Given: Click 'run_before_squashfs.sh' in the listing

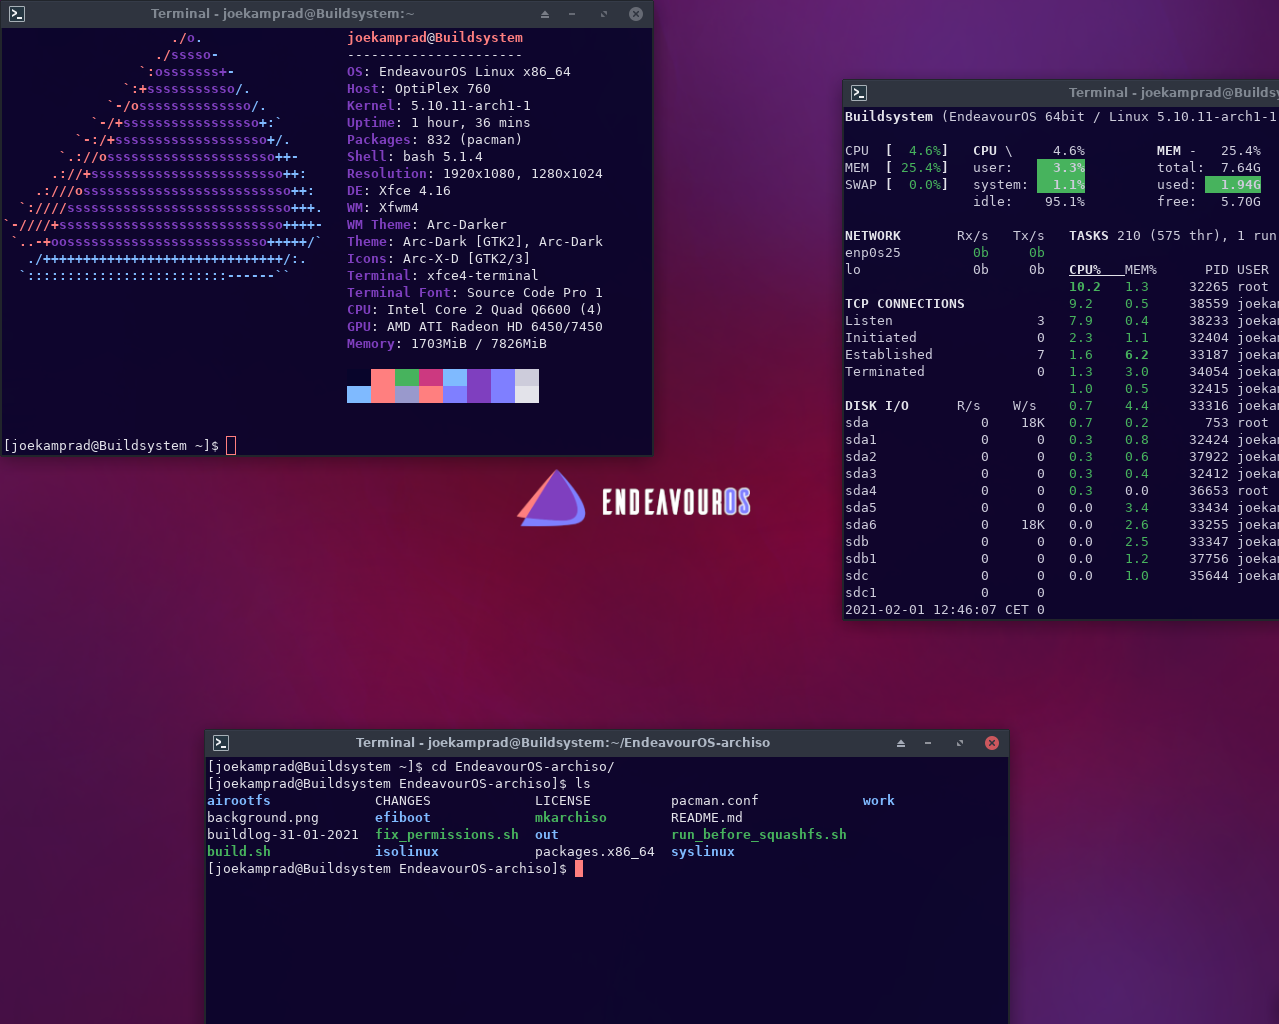Looking at the screenshot, I should click(759, 834).
